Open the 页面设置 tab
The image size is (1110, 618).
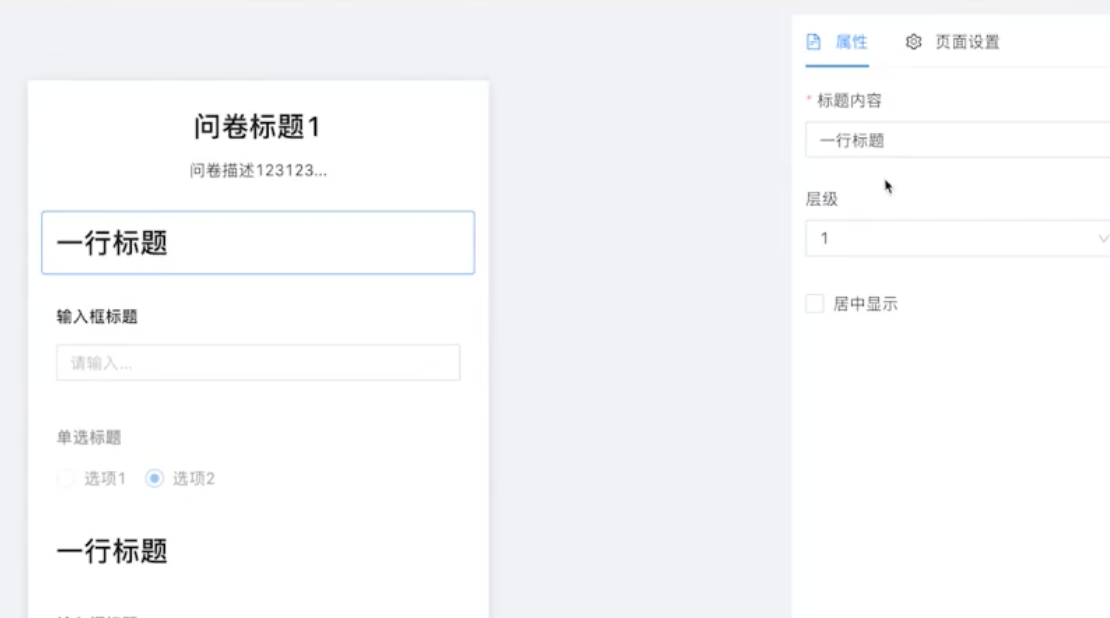pyautogui.click(x=952, y=42)
